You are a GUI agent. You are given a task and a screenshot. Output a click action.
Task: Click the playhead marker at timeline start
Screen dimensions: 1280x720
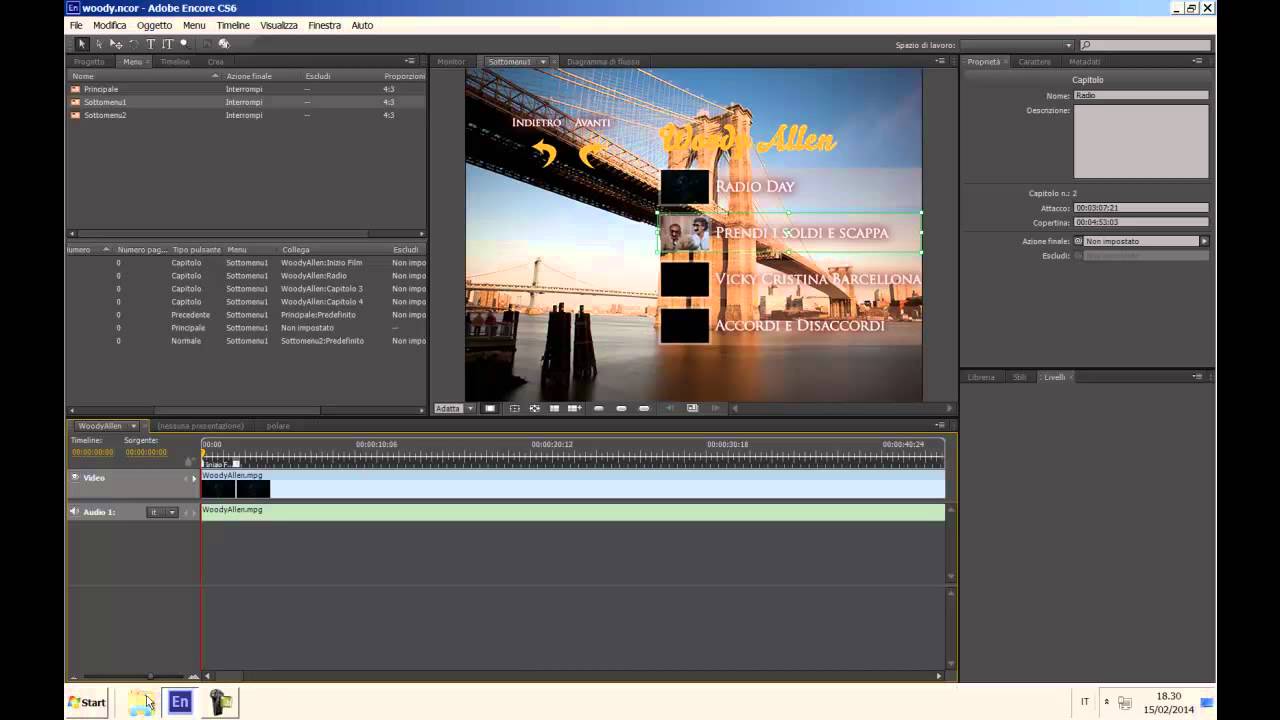pos(203,453)
